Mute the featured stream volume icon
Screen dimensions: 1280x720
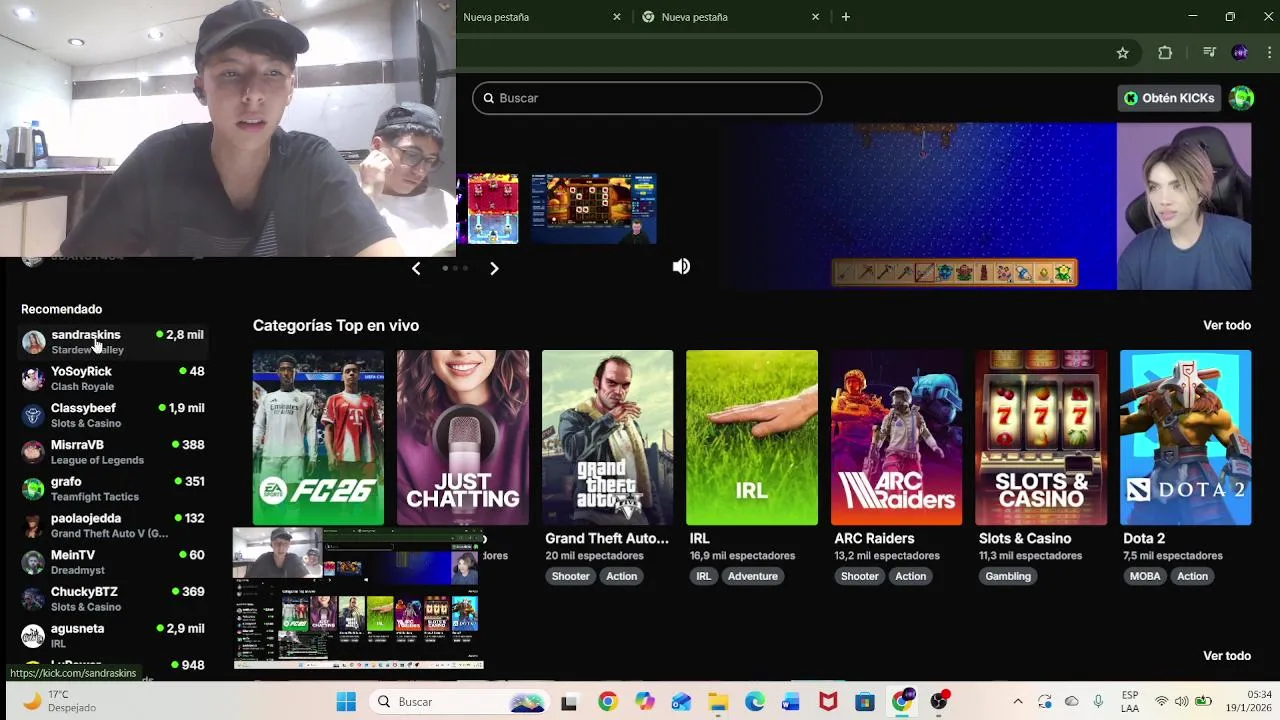(x=681, y=266)
